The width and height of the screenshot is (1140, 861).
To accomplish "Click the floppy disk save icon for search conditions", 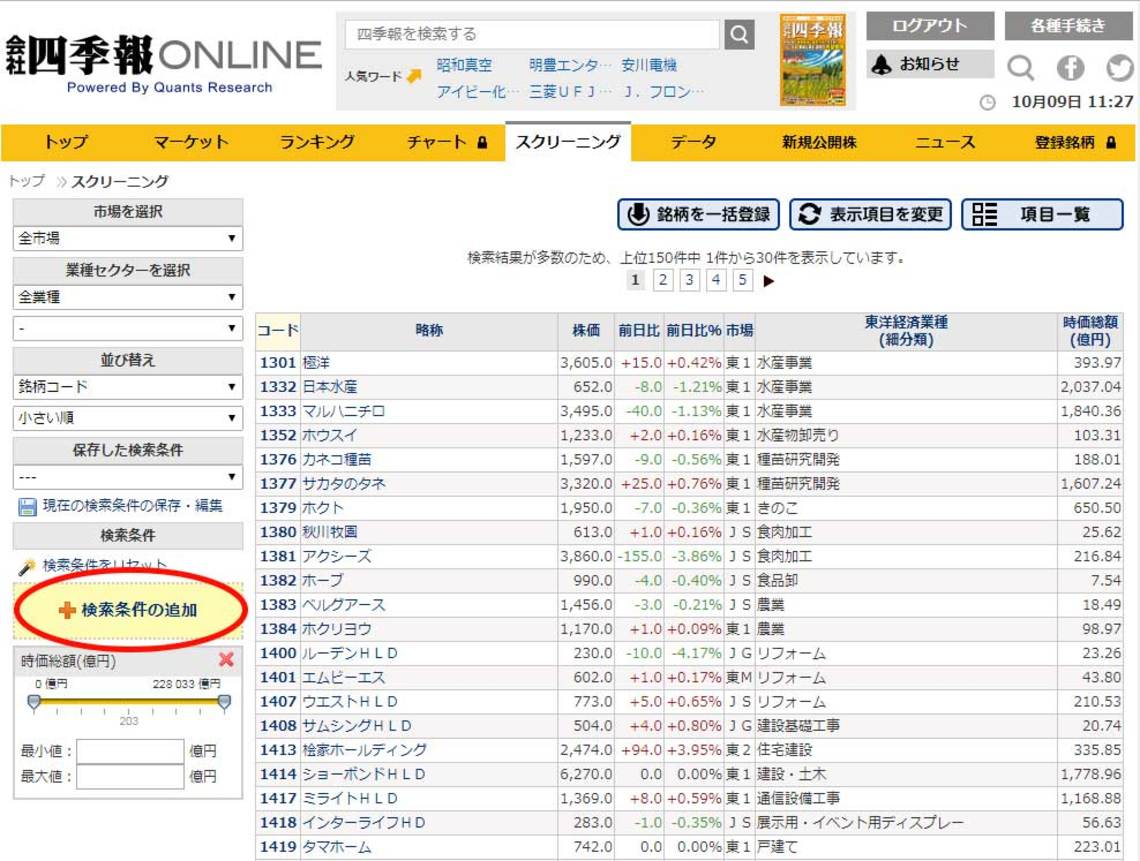I will point(27,507).
